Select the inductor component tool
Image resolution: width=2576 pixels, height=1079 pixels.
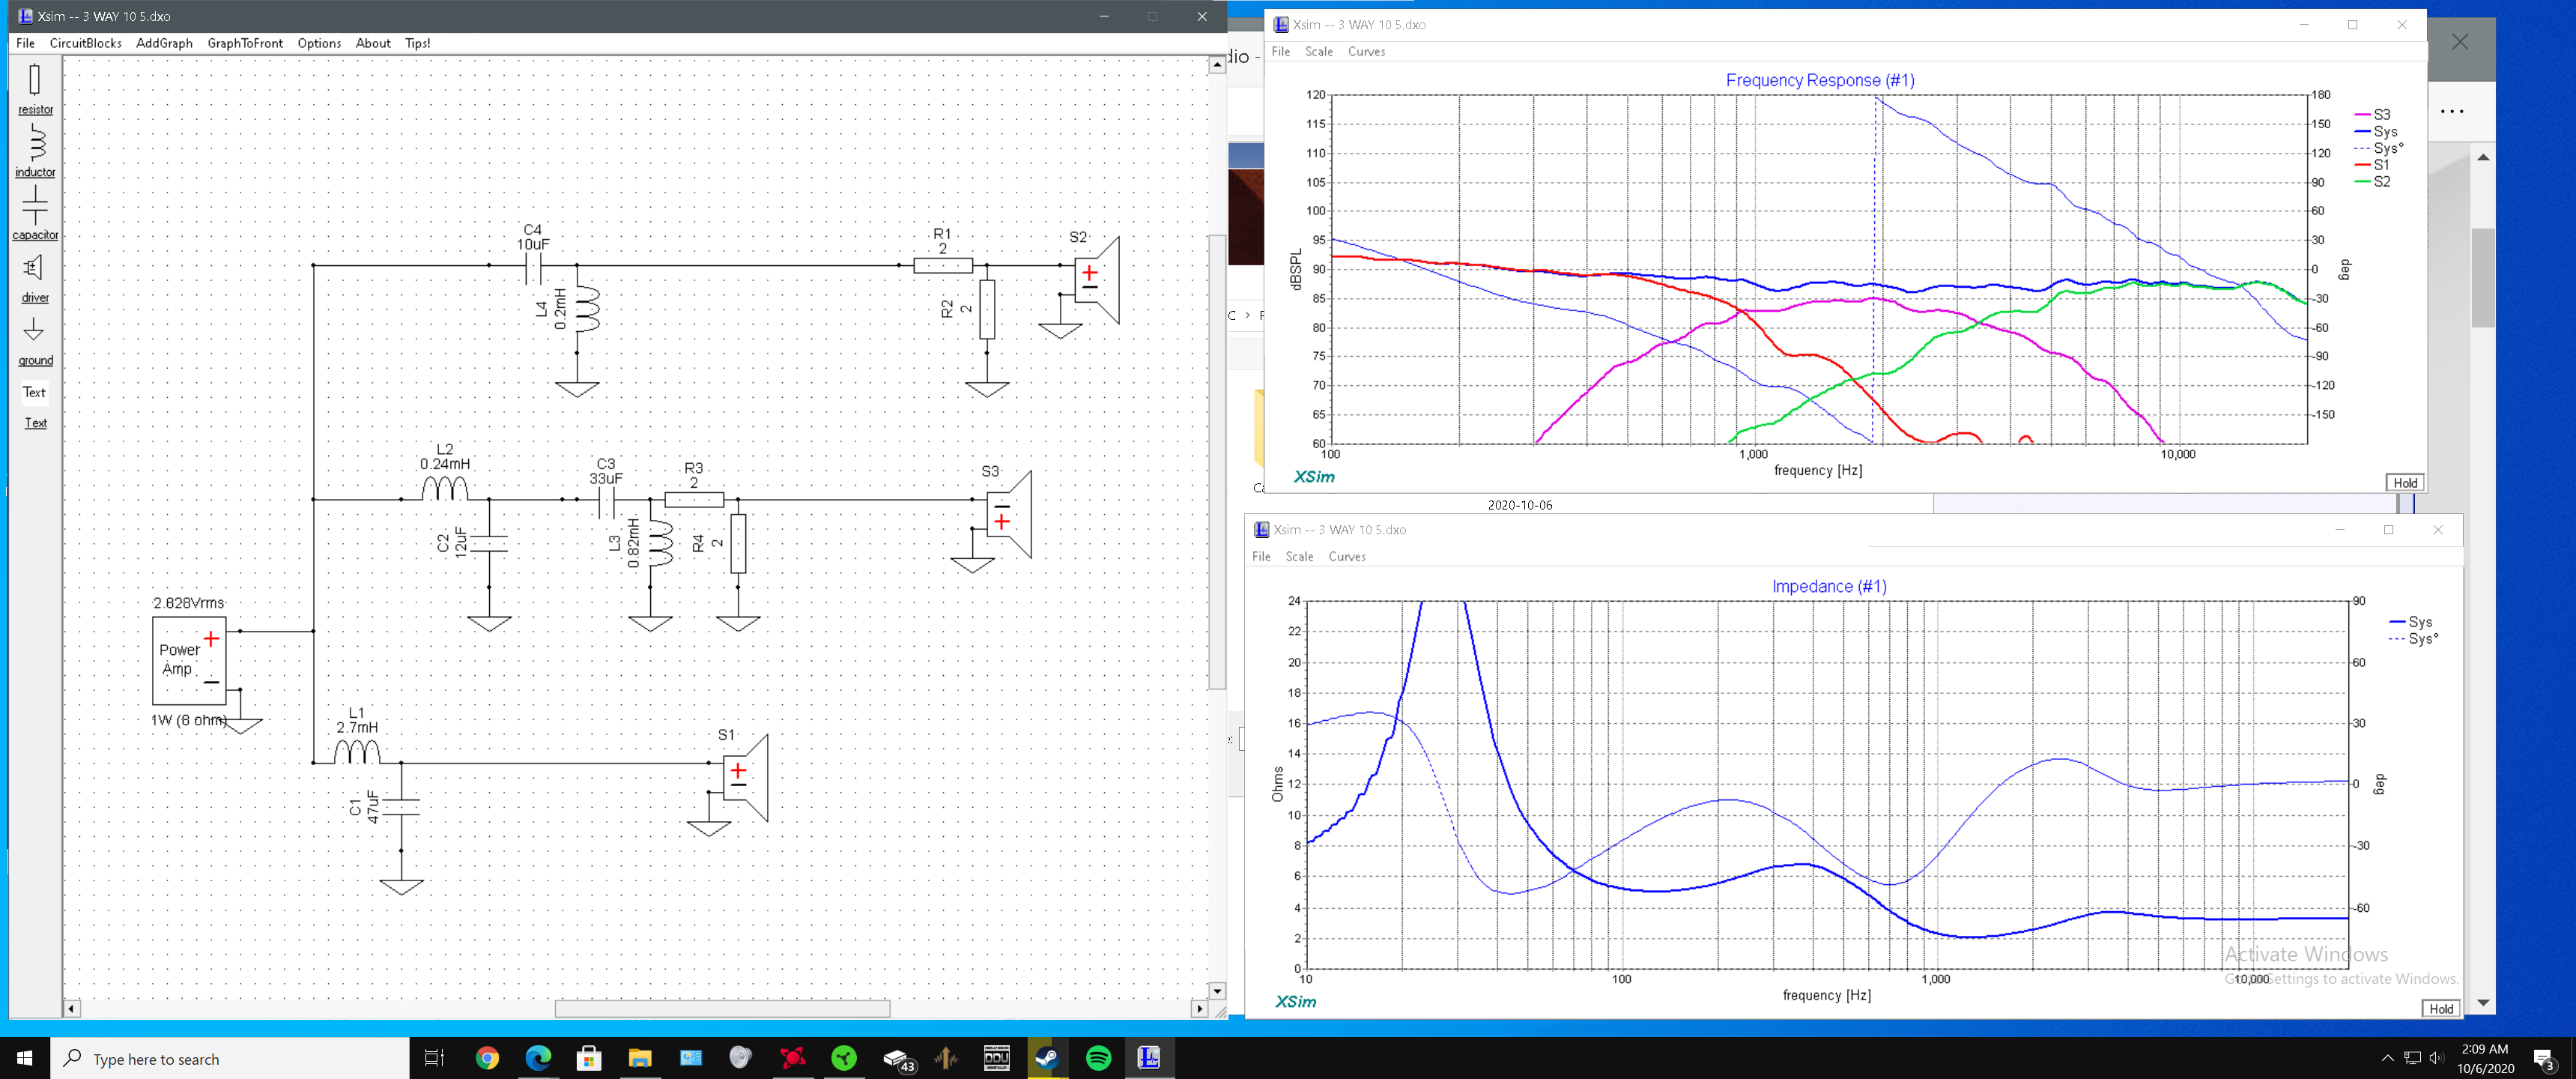coord(35,151)
